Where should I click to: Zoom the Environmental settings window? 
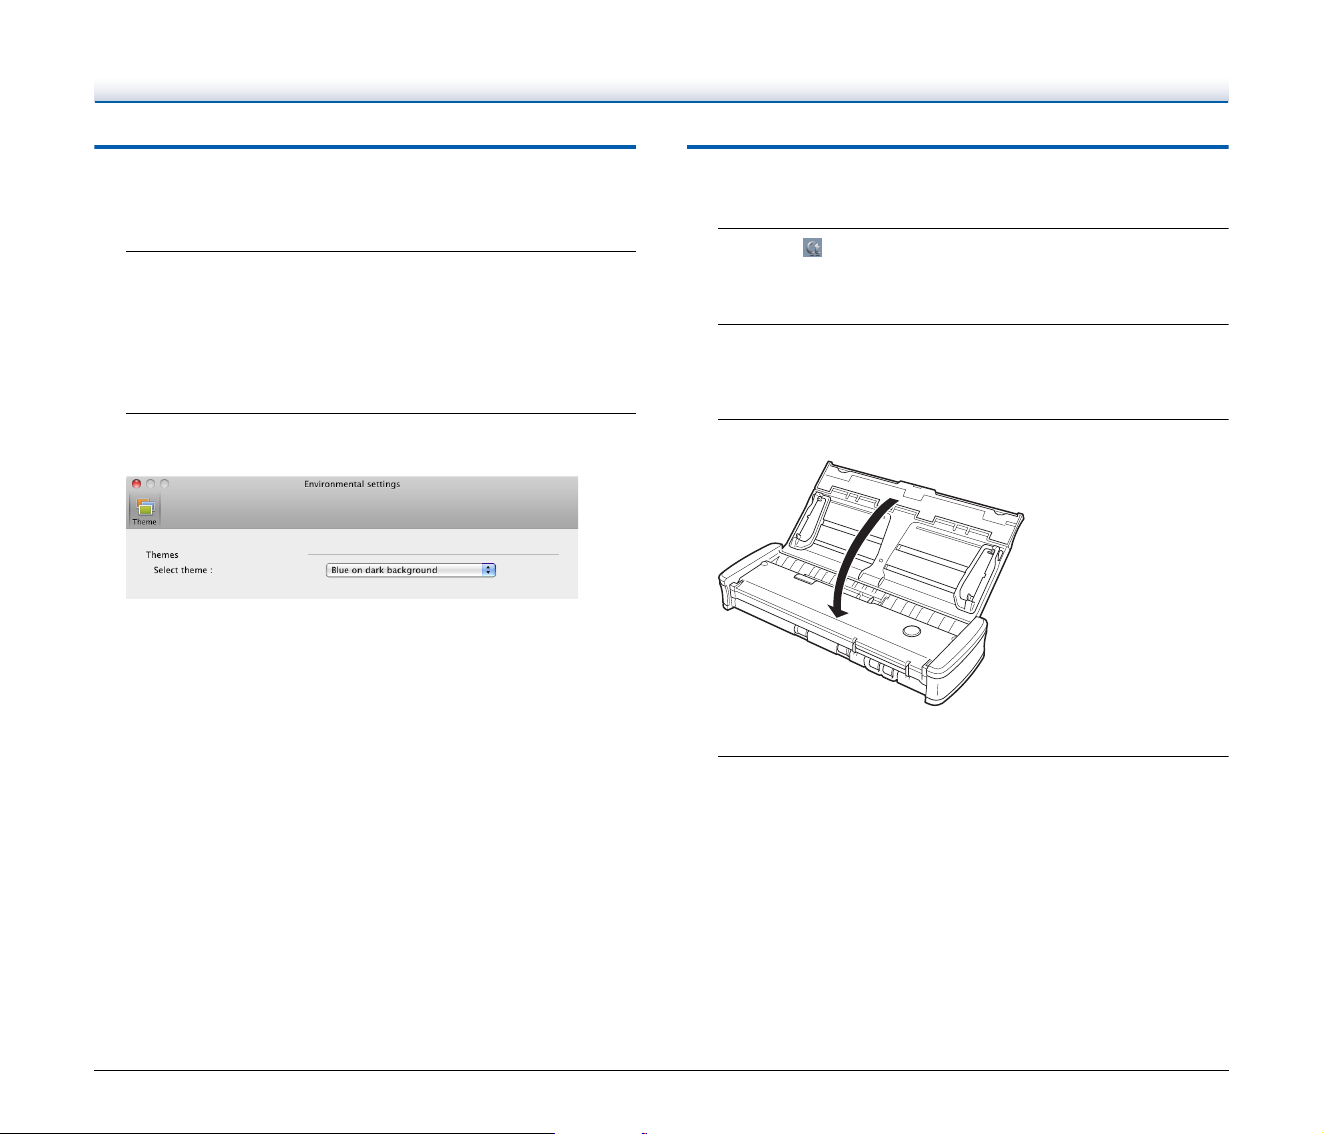[x=165, y=484]
